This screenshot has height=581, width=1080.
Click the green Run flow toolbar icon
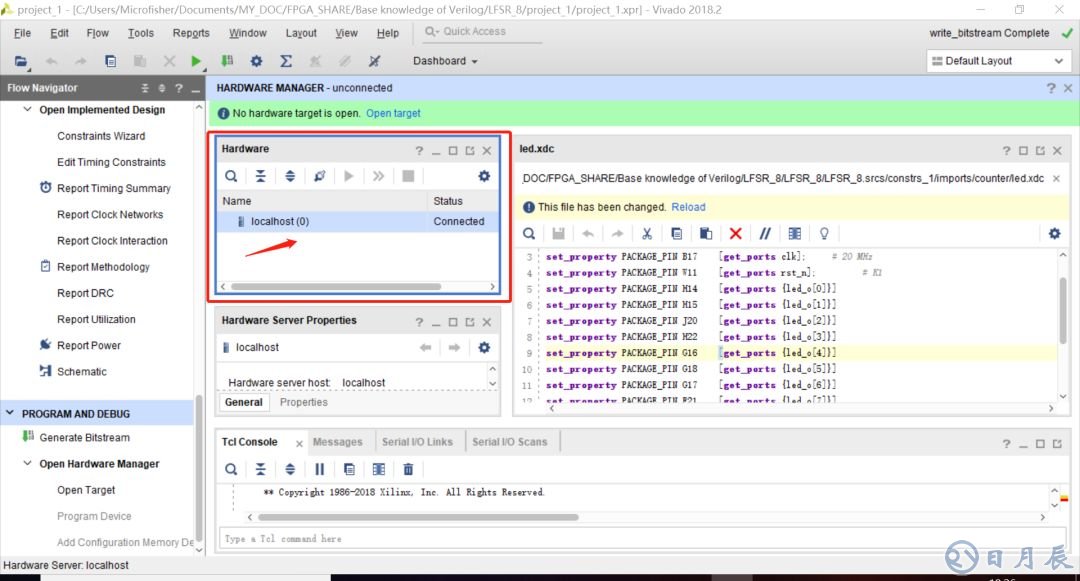point(196,61)
